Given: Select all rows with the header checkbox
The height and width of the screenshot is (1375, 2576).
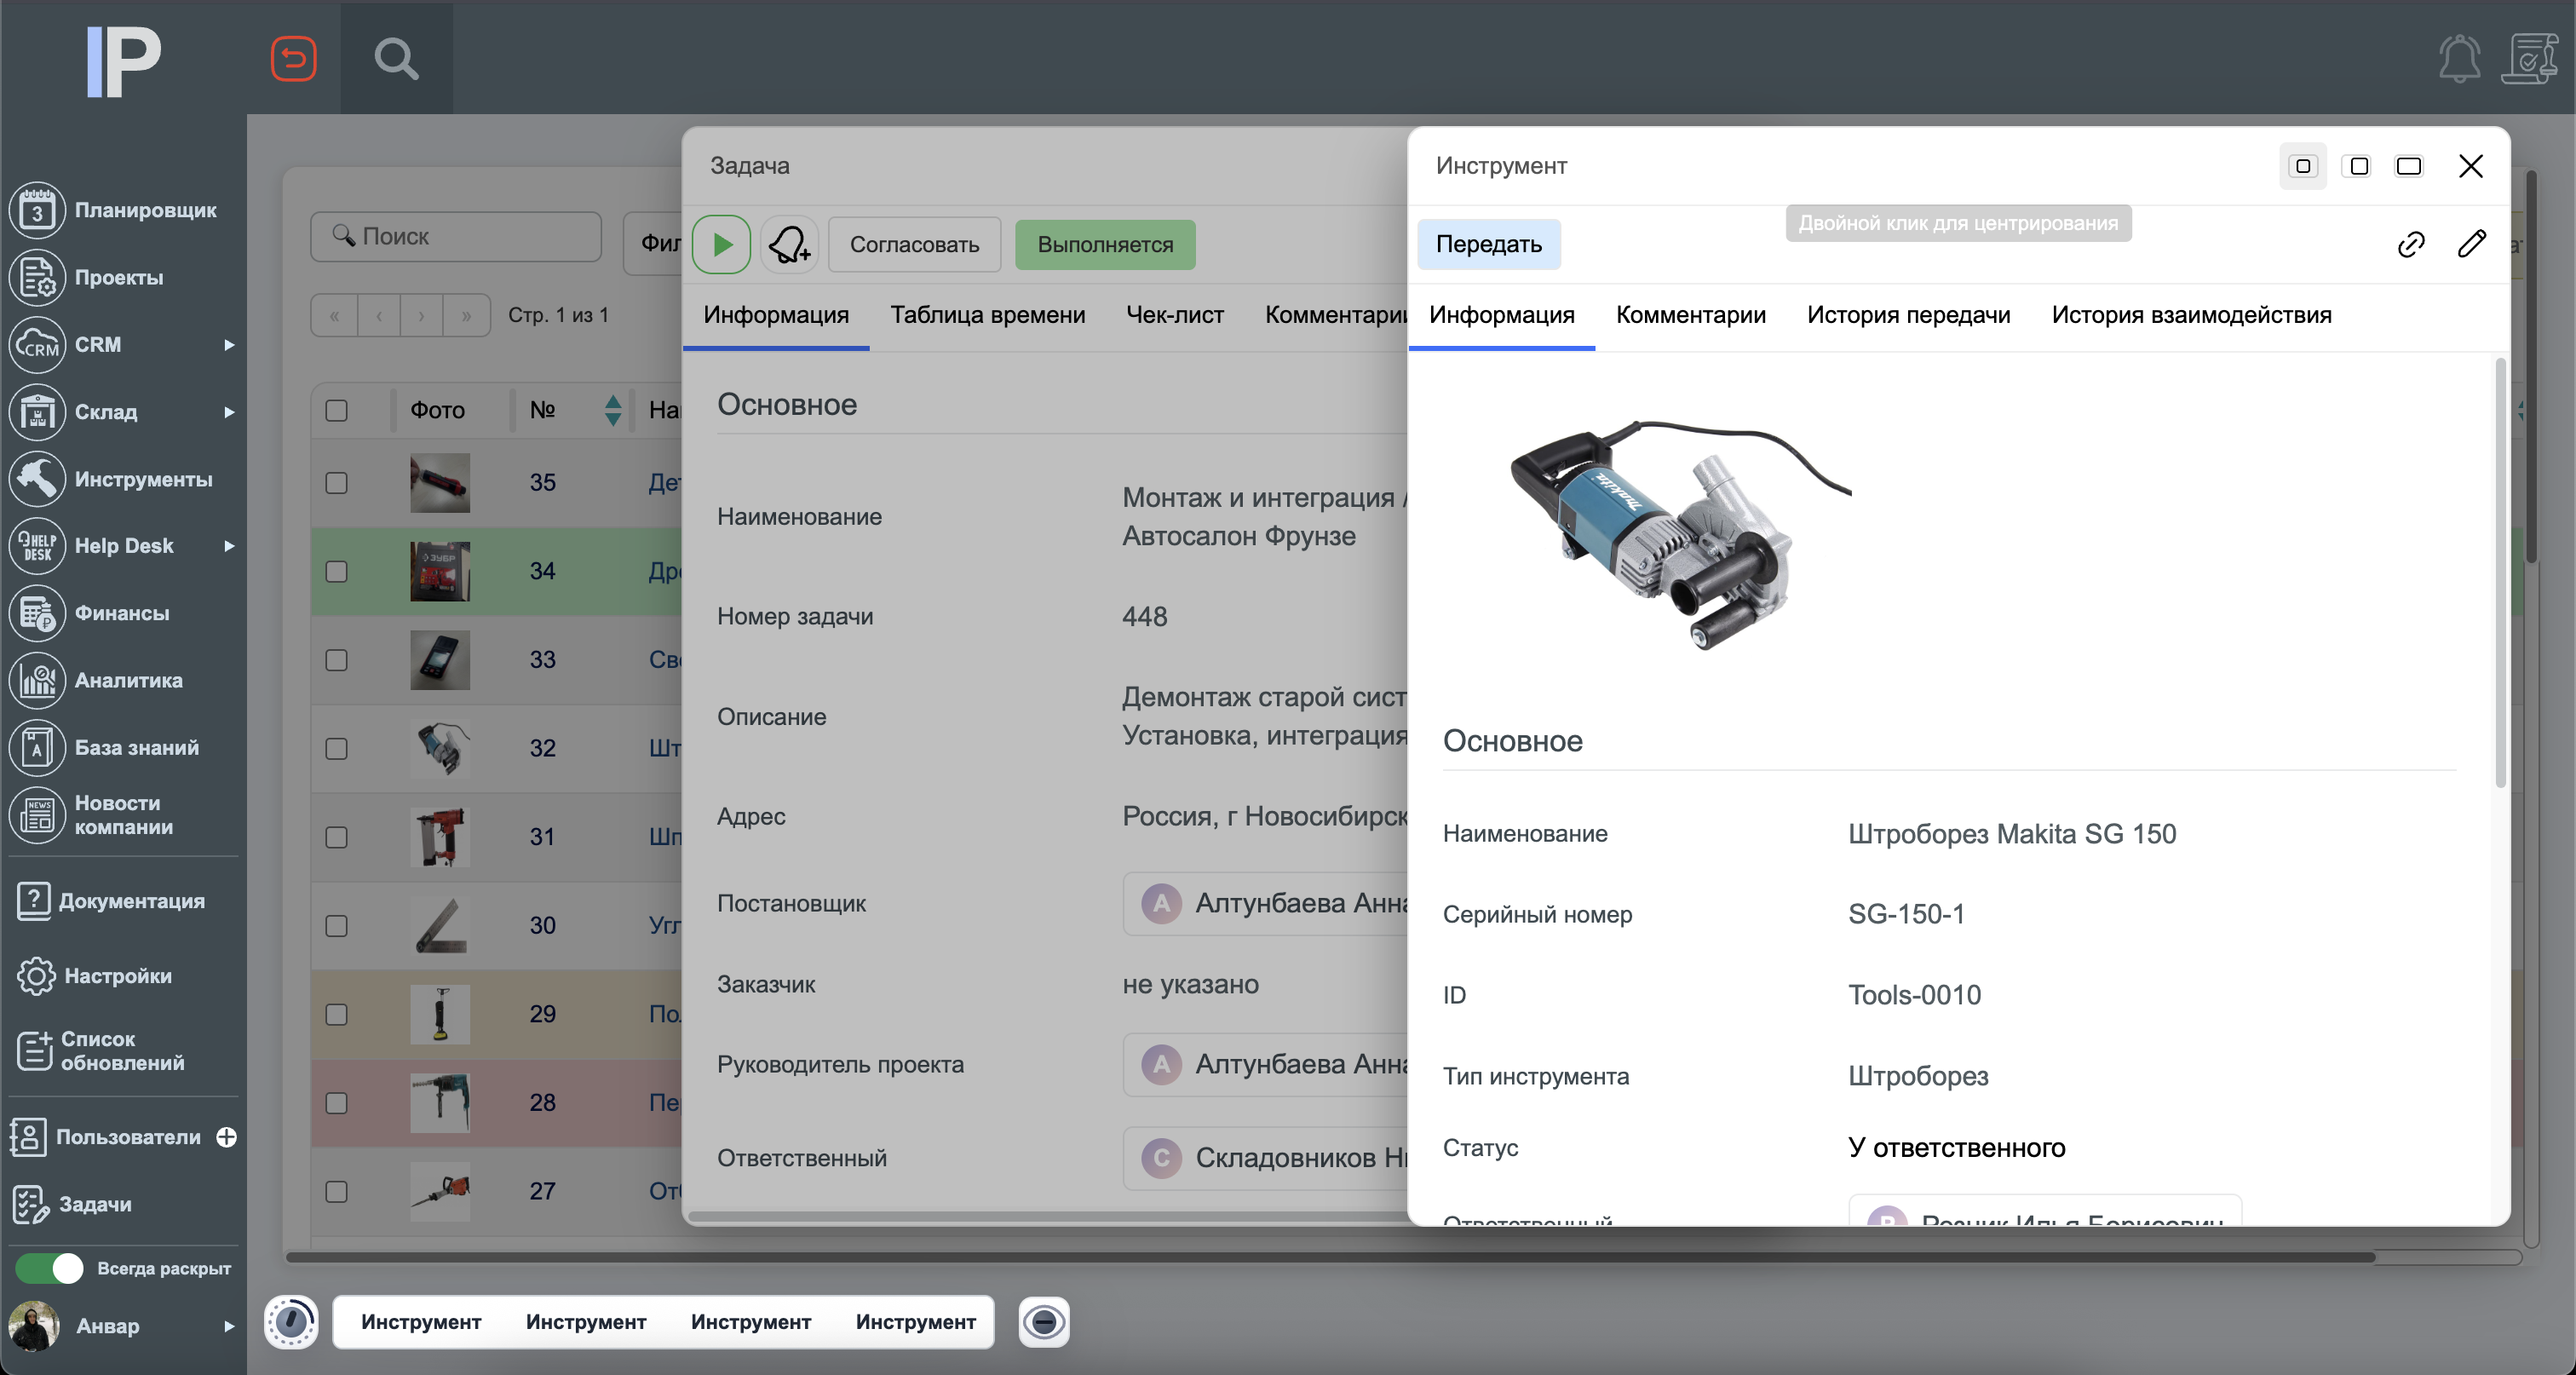Looking at the screenshot, I should pyautogui.click(x=336, y=410).
